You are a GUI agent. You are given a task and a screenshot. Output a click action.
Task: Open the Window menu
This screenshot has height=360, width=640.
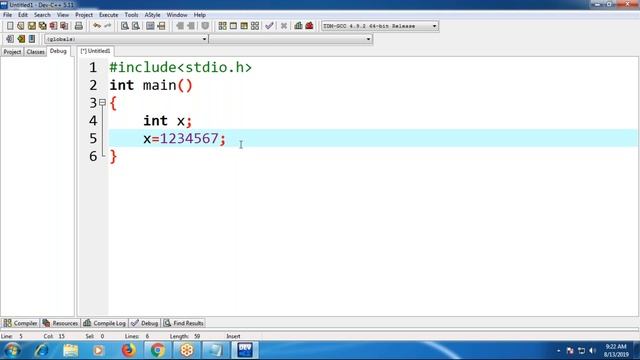pyautogui.click(x=177, y=15)
